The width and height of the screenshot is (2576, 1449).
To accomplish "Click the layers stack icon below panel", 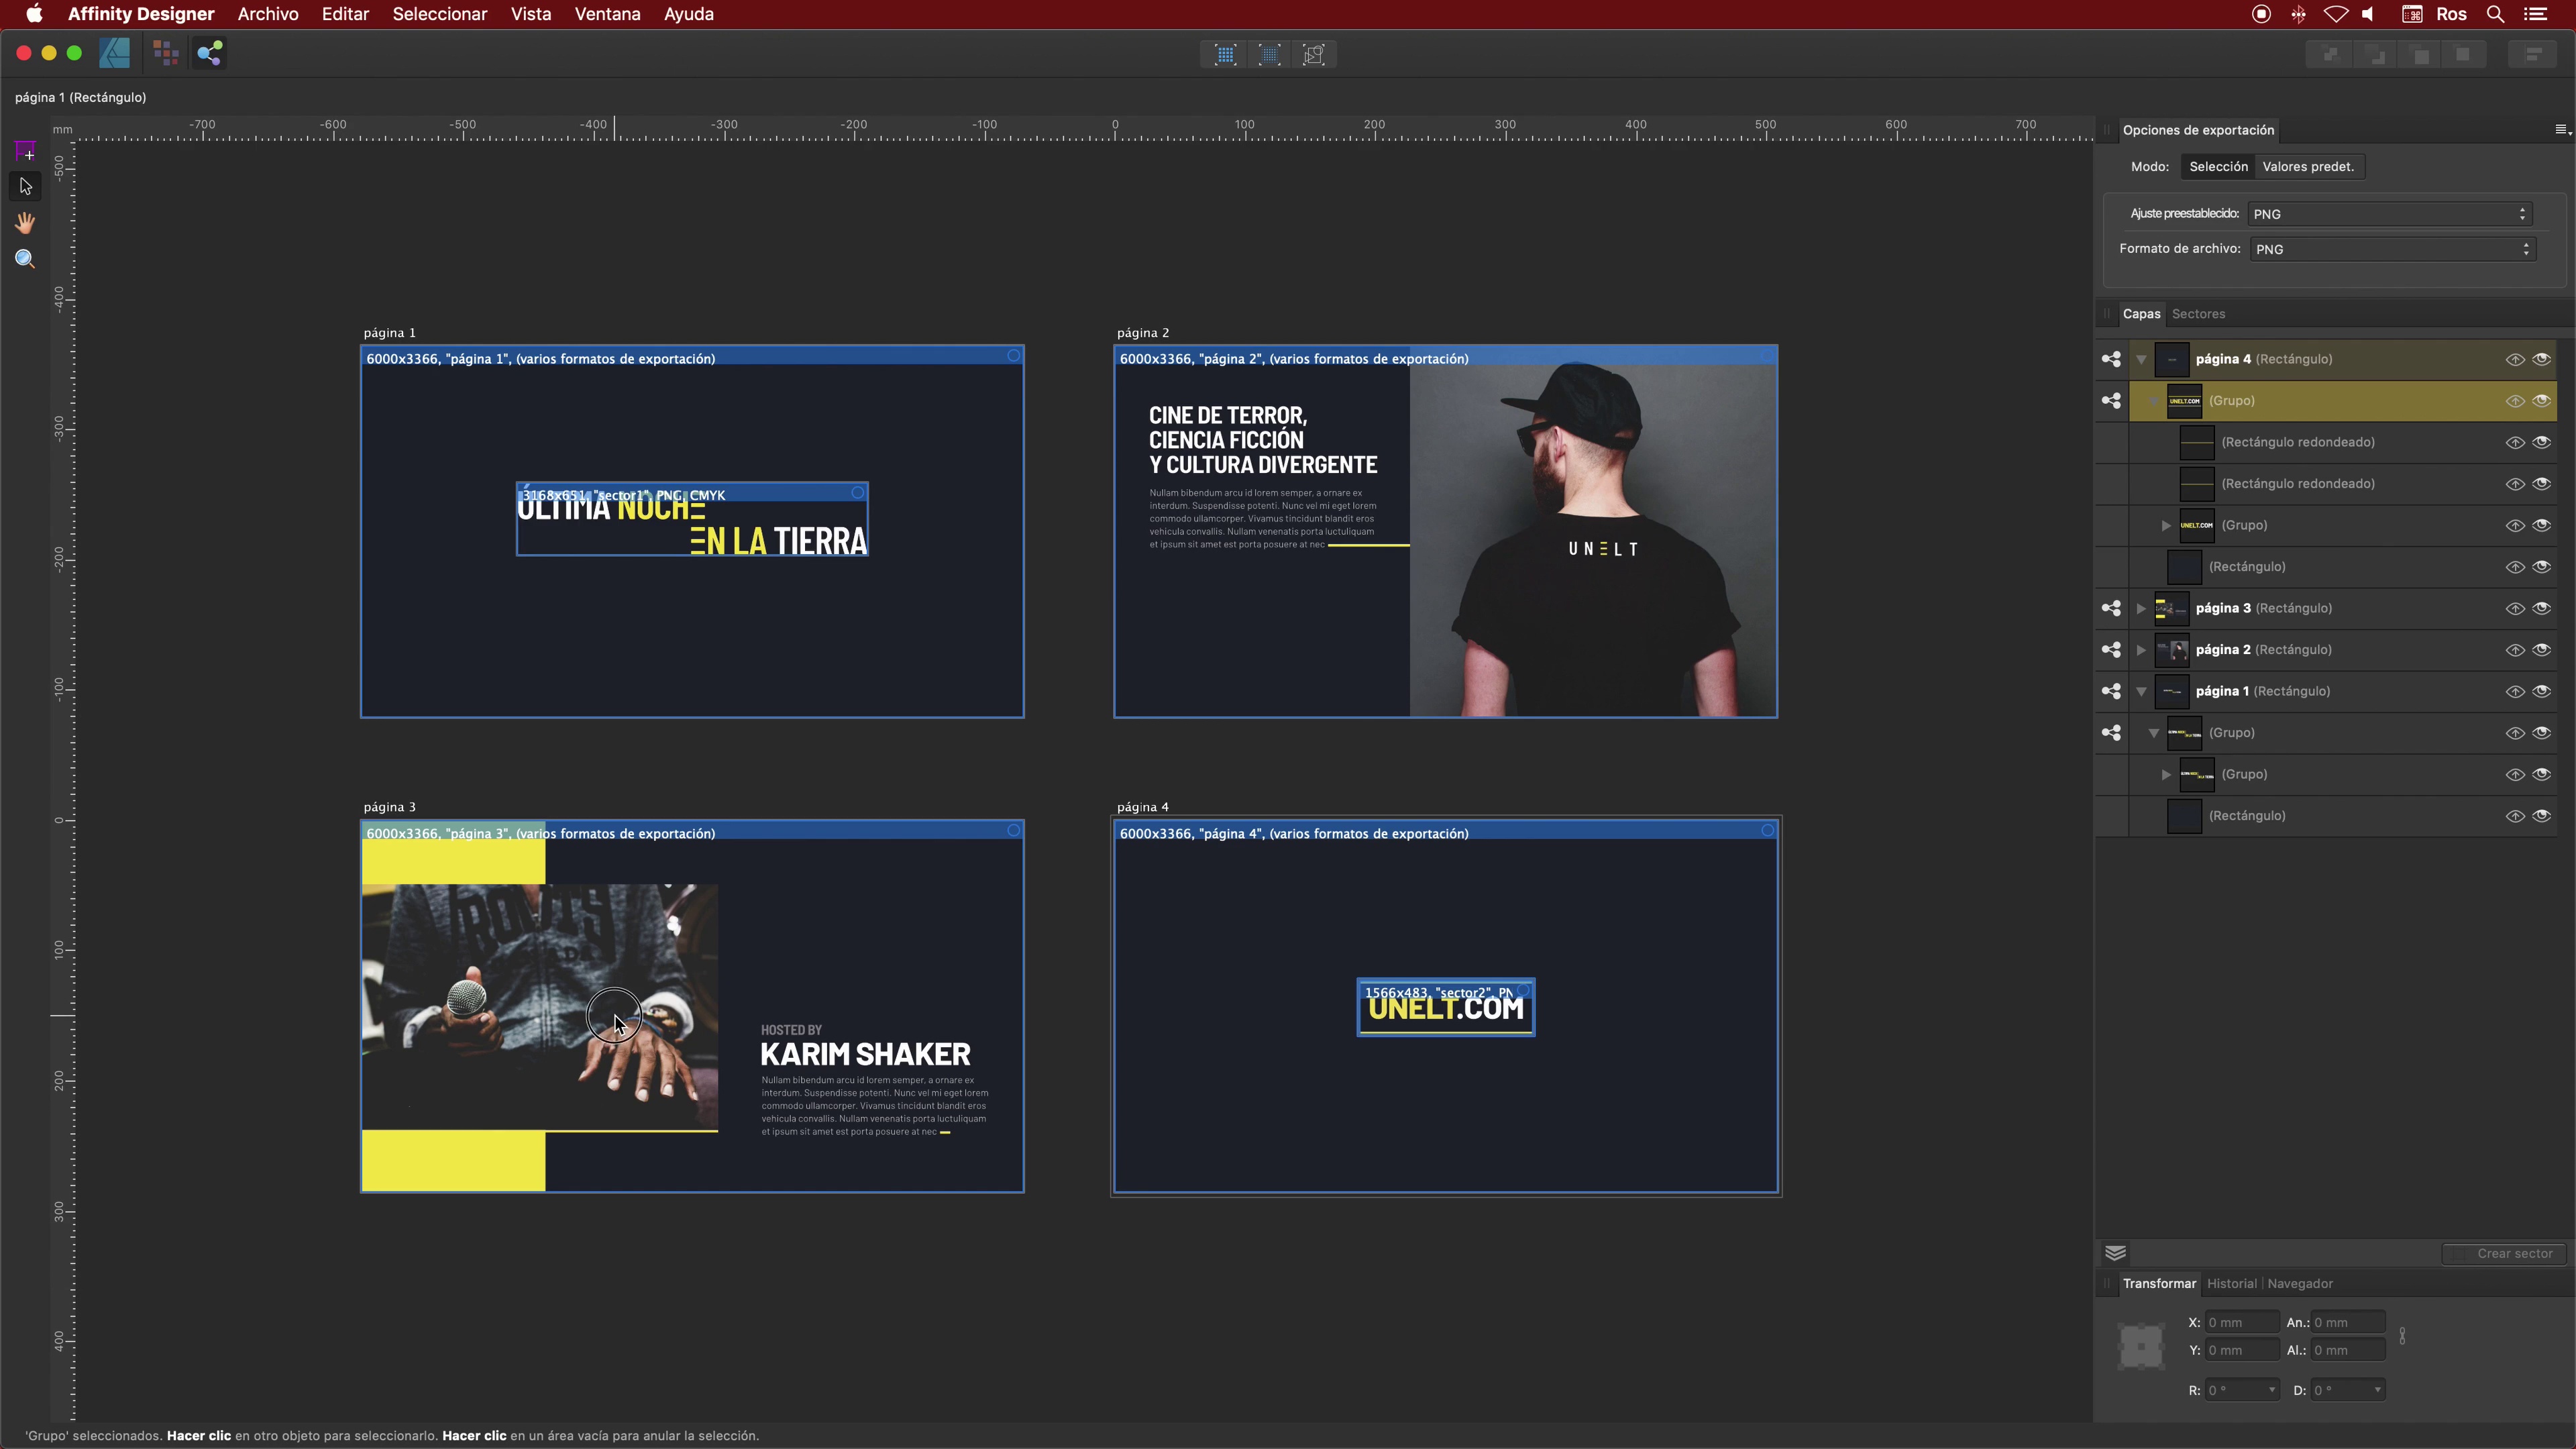I will (2115, 1253).
